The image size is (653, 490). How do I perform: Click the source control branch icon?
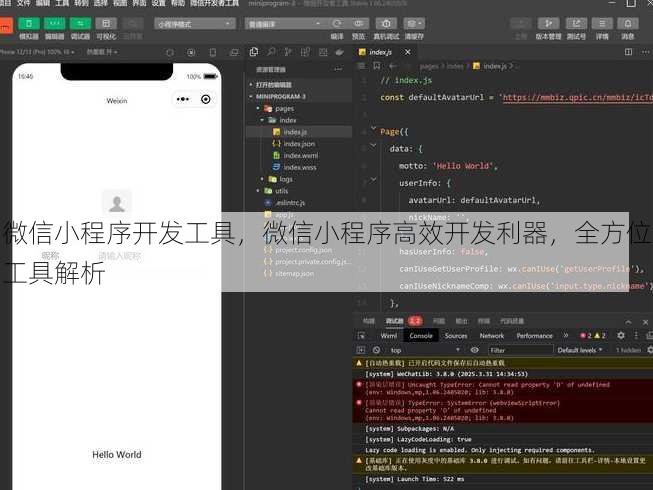(x=288, y=52)
